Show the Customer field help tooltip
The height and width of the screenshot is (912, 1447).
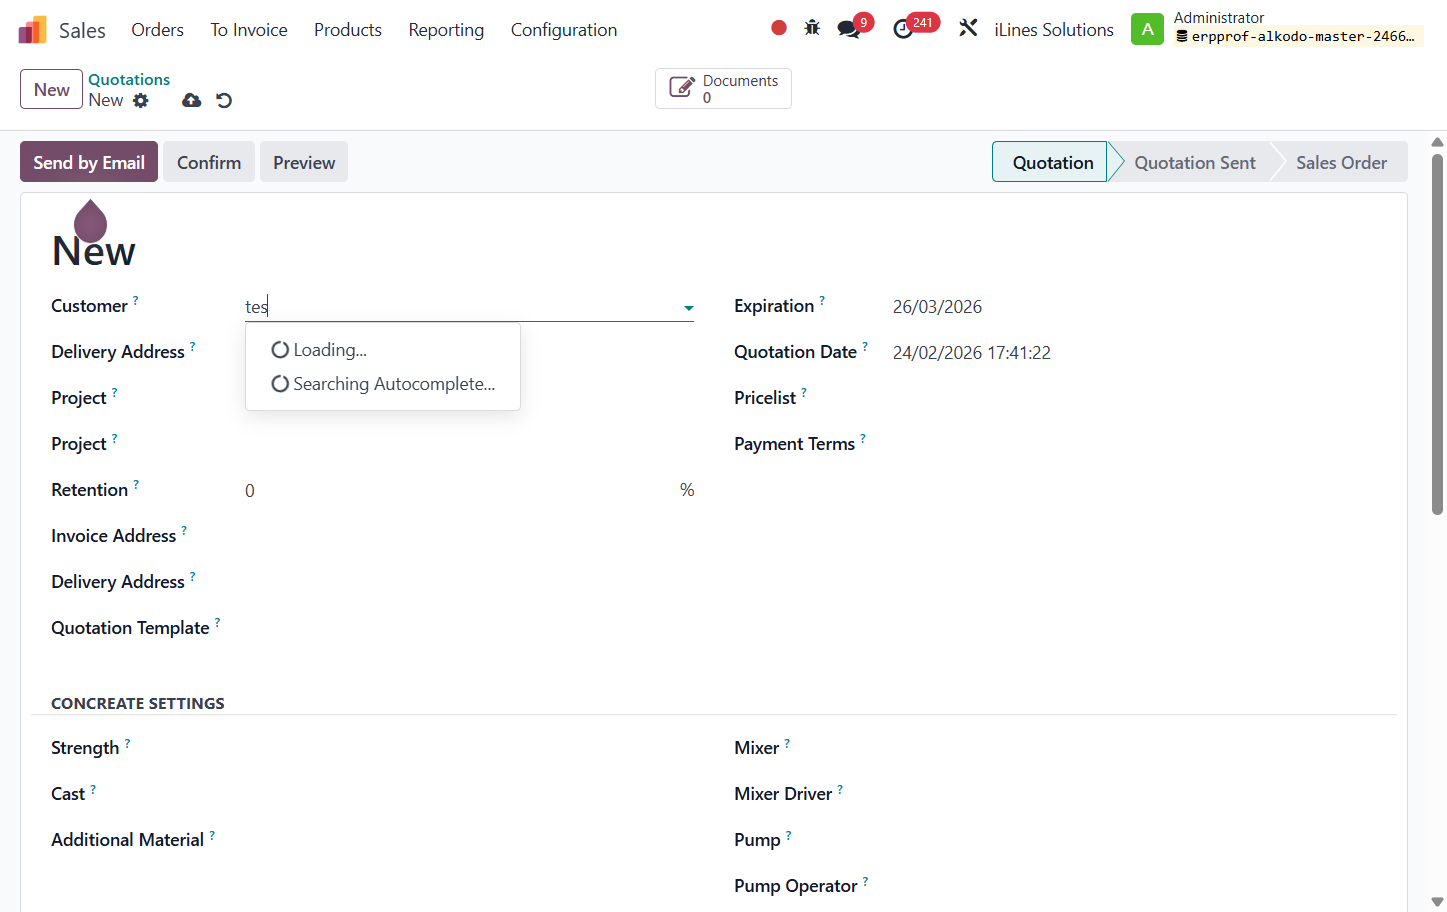point(136,299)
